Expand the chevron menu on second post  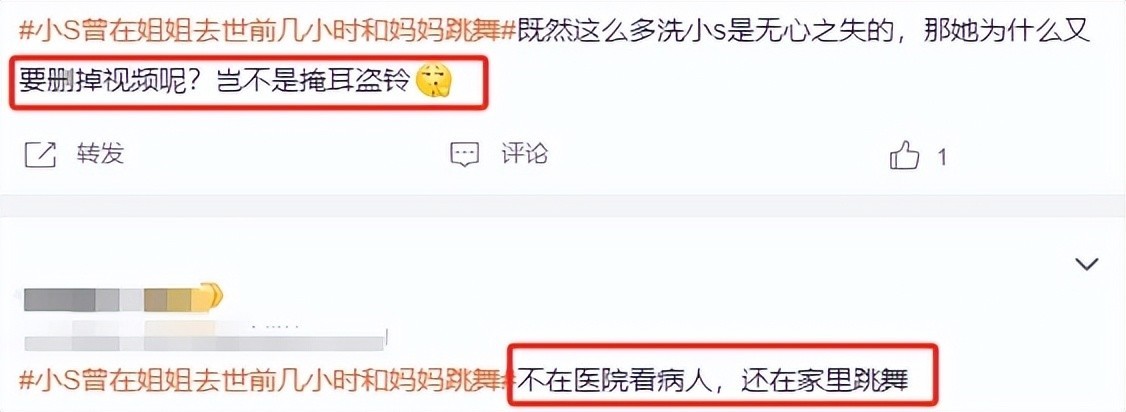[x=1087, y=264]
